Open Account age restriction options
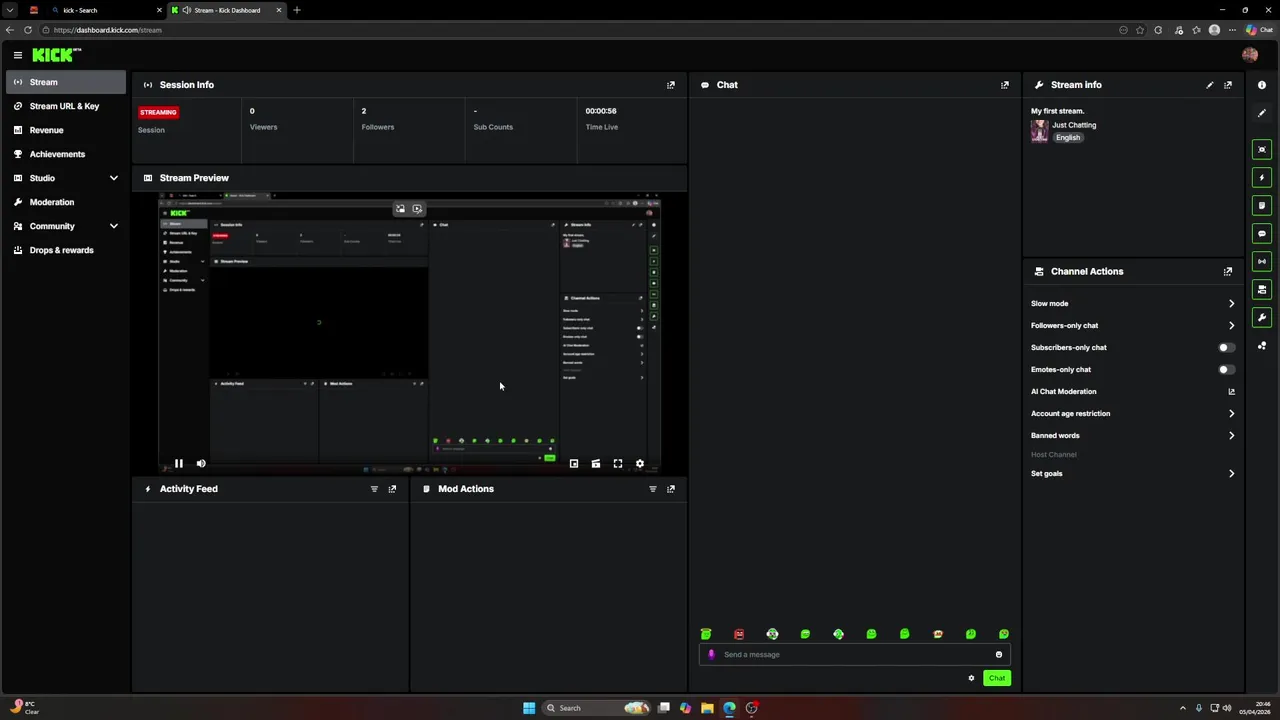Image resolution: width=1280 pixels, height=720 pixels. tap(1133, 414)
